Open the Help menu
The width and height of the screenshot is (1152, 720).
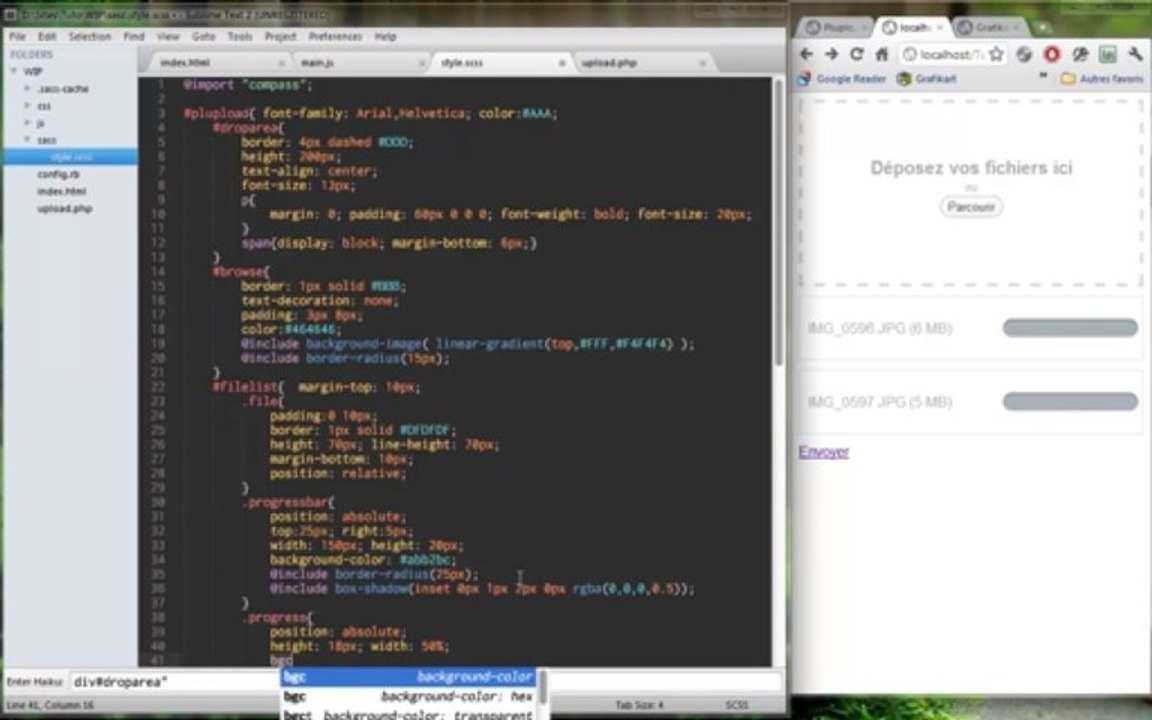pos(385,36)
